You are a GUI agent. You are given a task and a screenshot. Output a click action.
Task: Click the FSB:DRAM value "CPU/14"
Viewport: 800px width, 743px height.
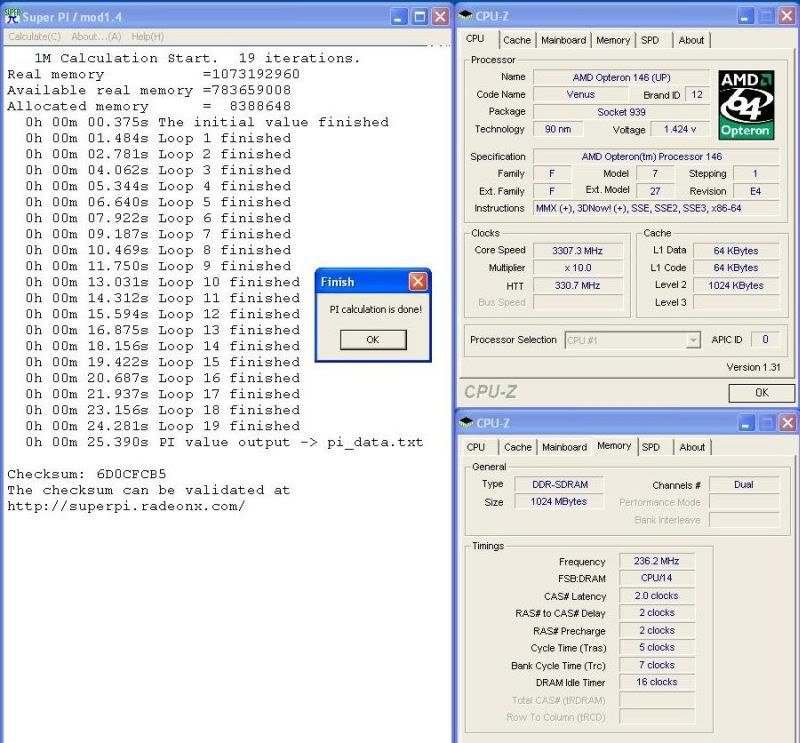[x=657, y=578]
